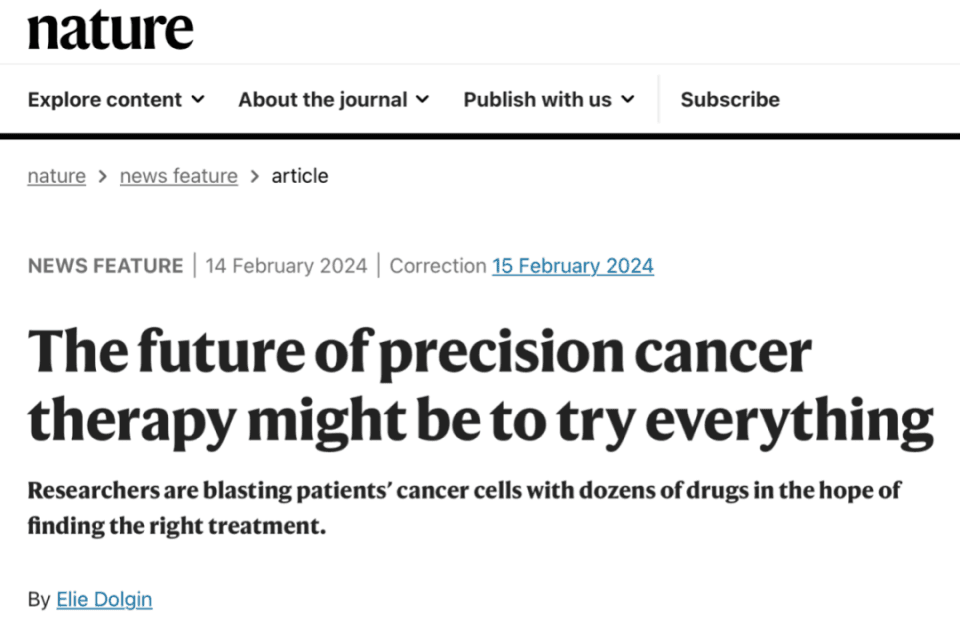The width and height of the screenshot is (960, 621).
Task: Expand the Publish with us chevron arrow
Action: coord(628,99)
